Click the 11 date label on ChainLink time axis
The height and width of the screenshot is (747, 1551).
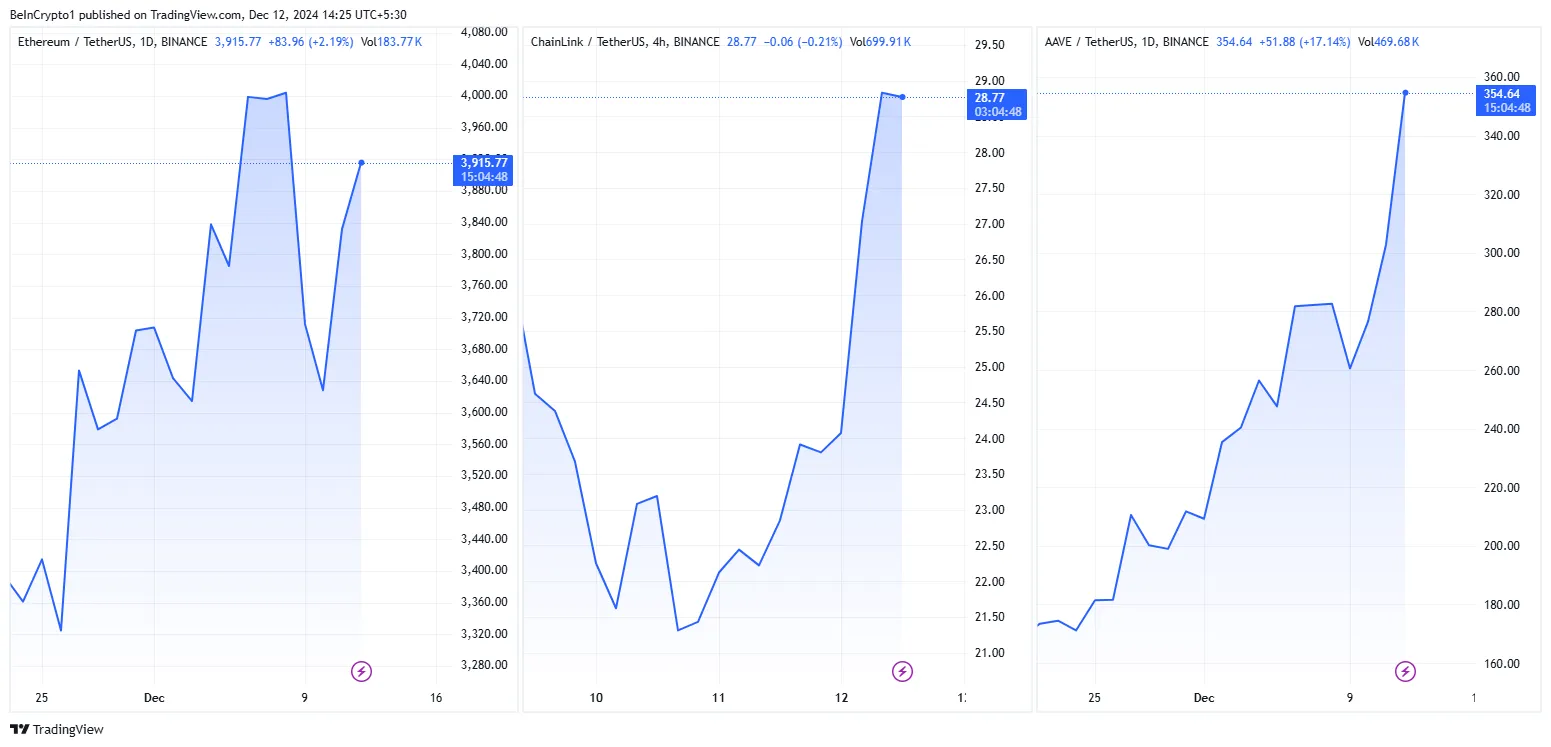[718, 698]
